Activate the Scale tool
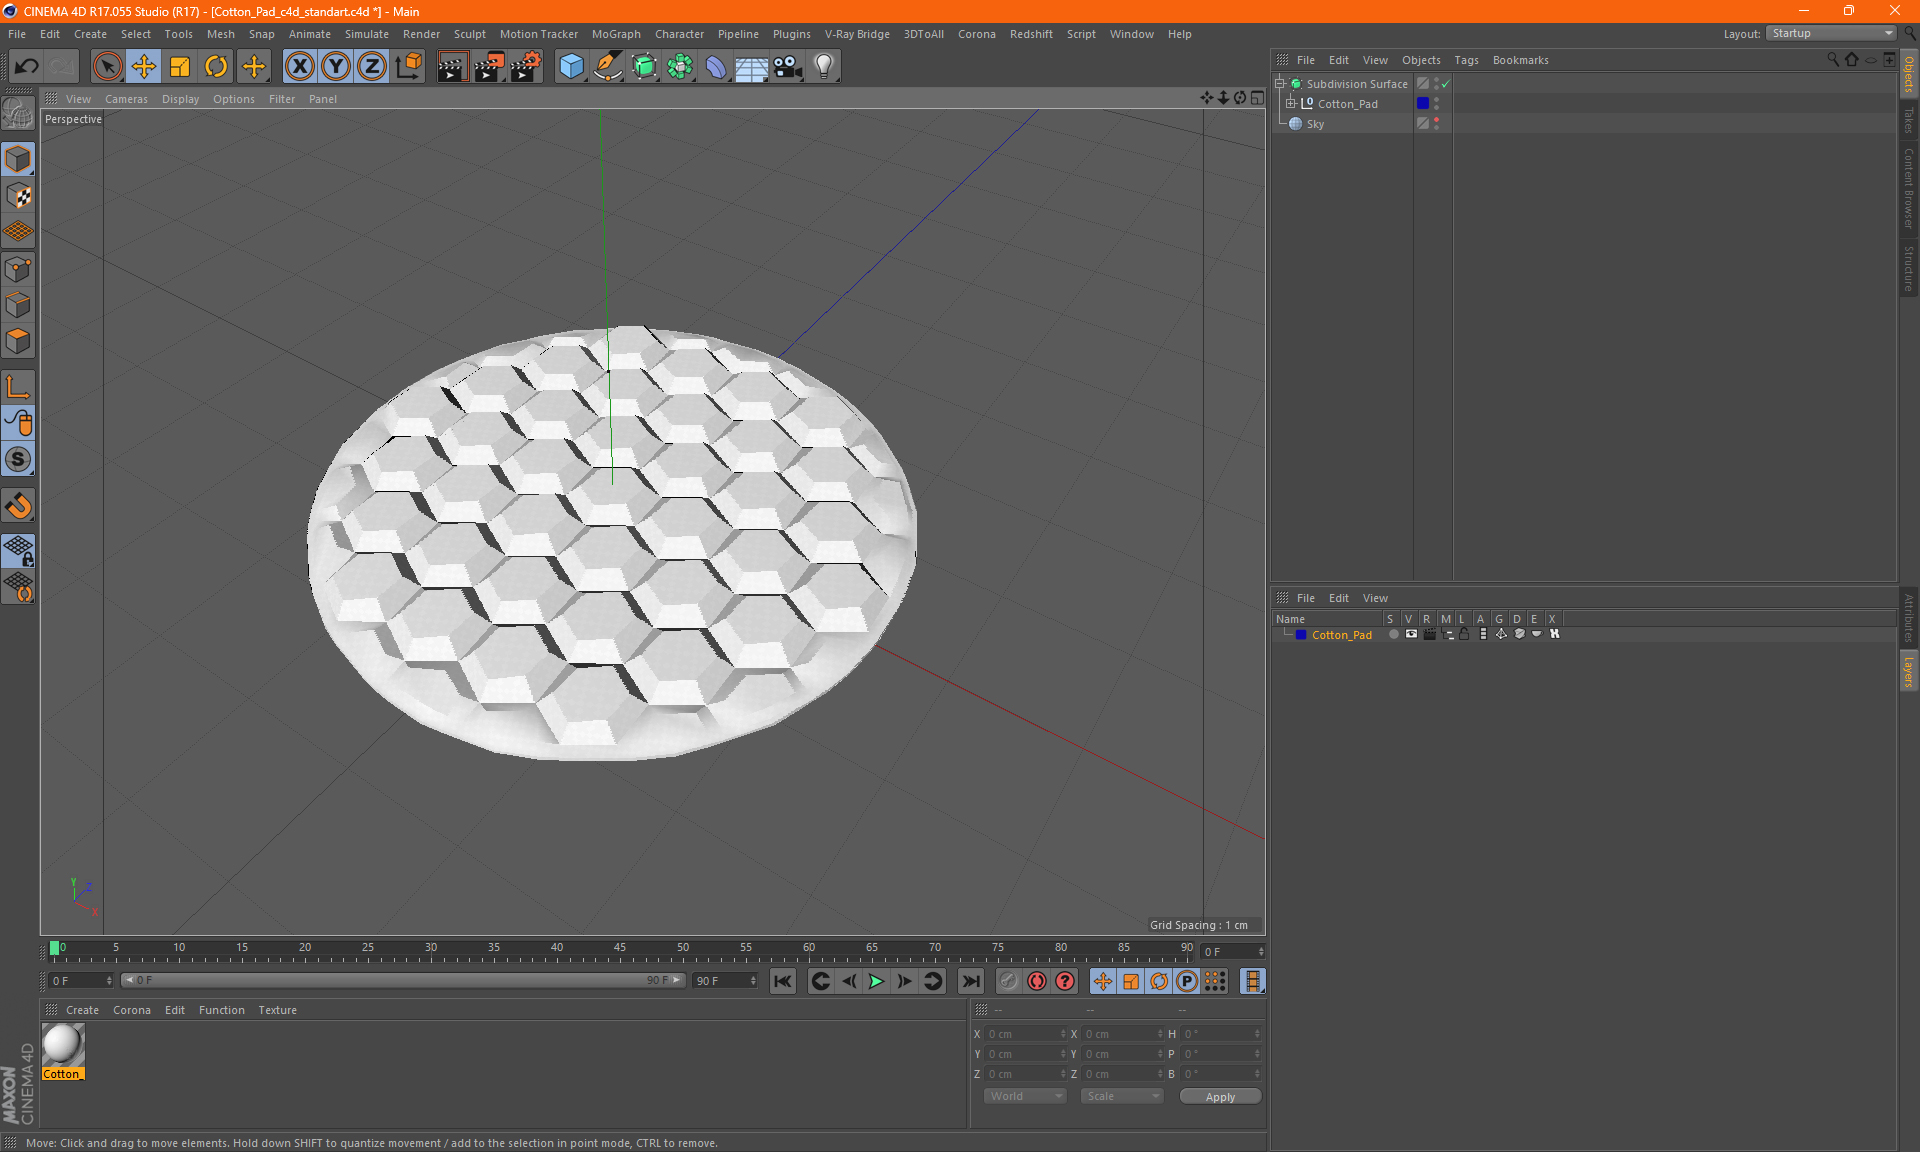Viewport: 1920px width, 1152px height. (180, 67)
